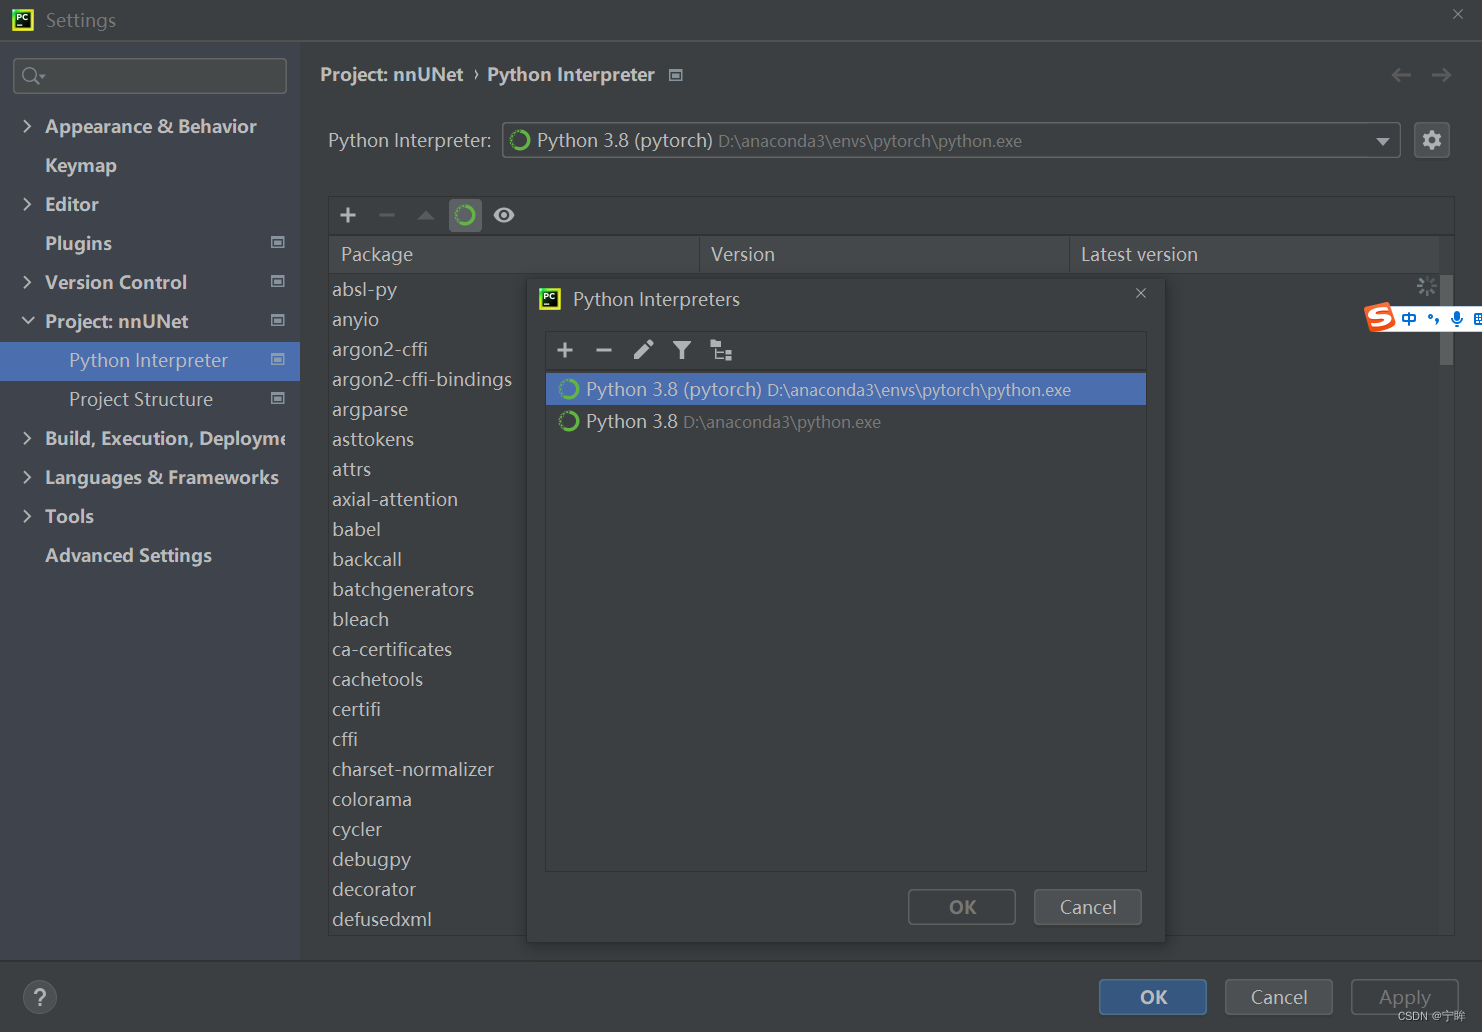This screenshot has width=1482, height=1032.
Task: Click the Apply button
Action: tap(1405, 997)
